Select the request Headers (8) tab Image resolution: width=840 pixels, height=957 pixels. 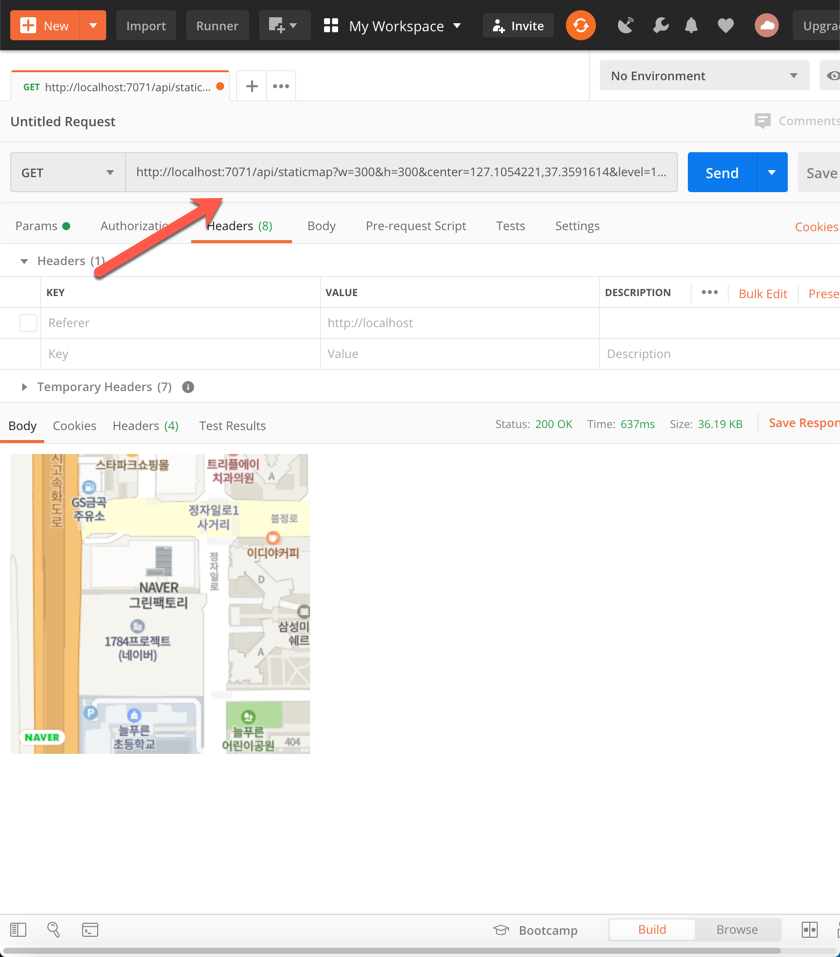[241, 226]
